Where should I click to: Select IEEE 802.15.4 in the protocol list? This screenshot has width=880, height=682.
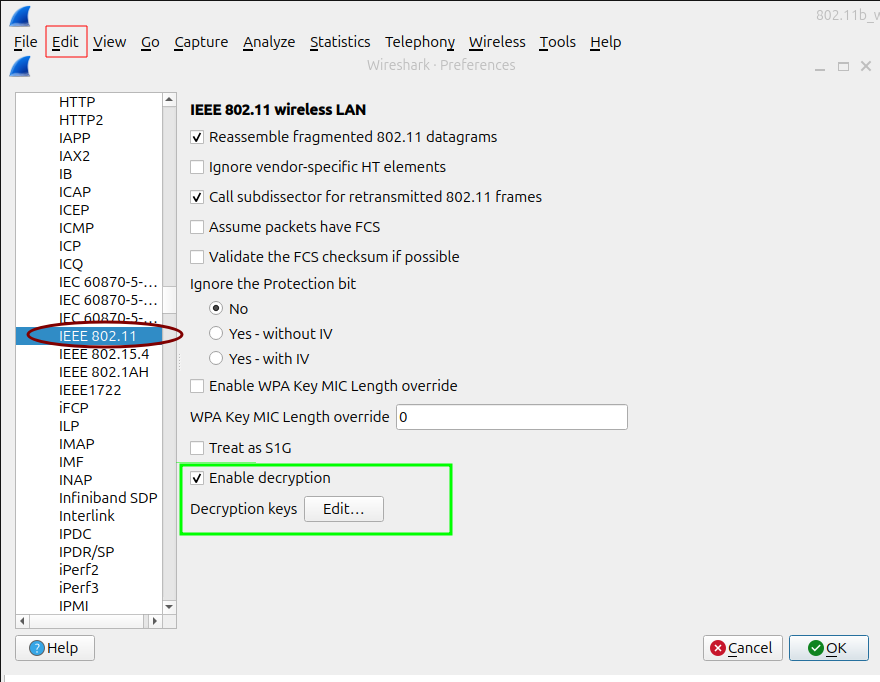[x=102, y=353]
